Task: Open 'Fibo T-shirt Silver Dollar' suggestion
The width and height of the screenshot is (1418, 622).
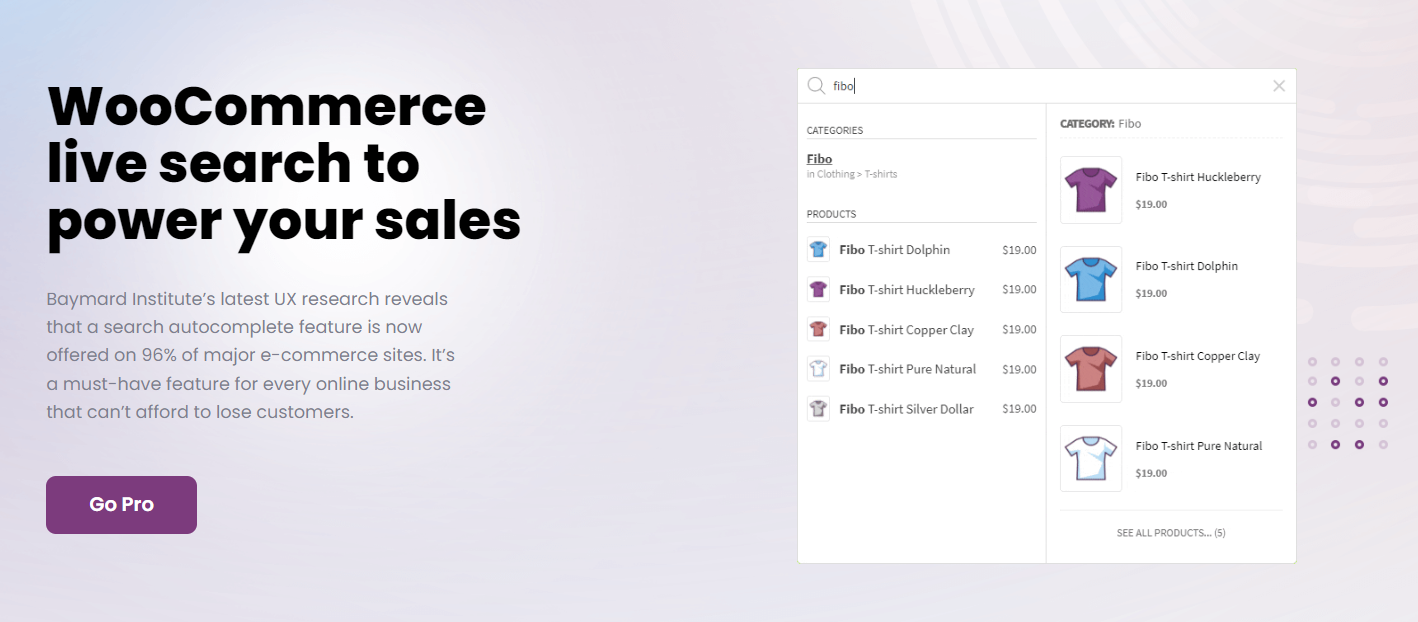Action: [x=907, y=409]
